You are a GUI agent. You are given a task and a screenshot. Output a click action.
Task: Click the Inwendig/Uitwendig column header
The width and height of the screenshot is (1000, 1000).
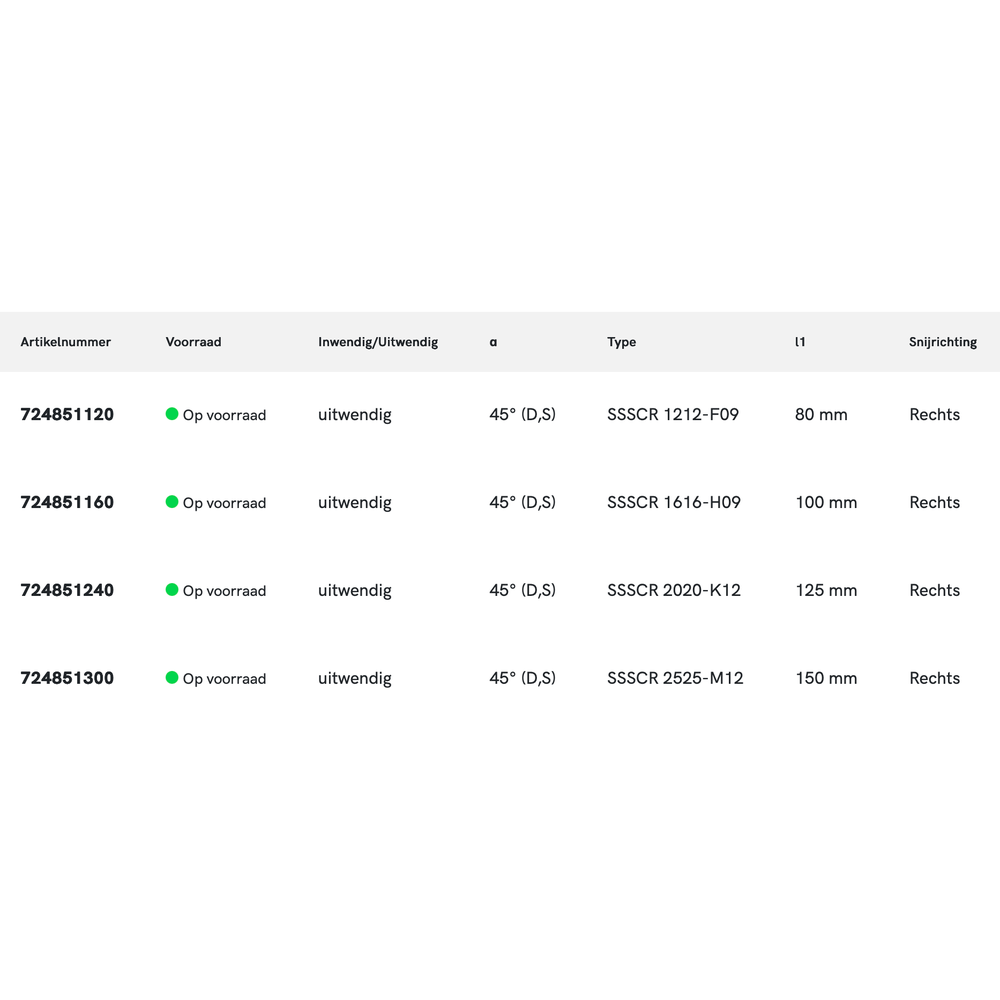[x=378, y=342]
